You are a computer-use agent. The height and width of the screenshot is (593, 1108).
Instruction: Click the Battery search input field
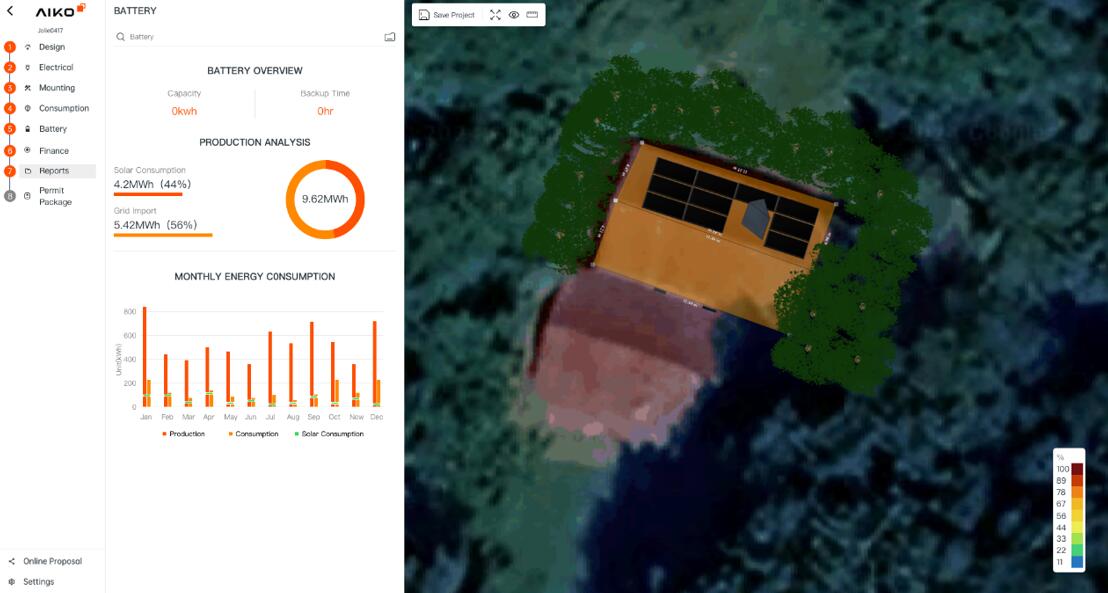pos(250,37)
